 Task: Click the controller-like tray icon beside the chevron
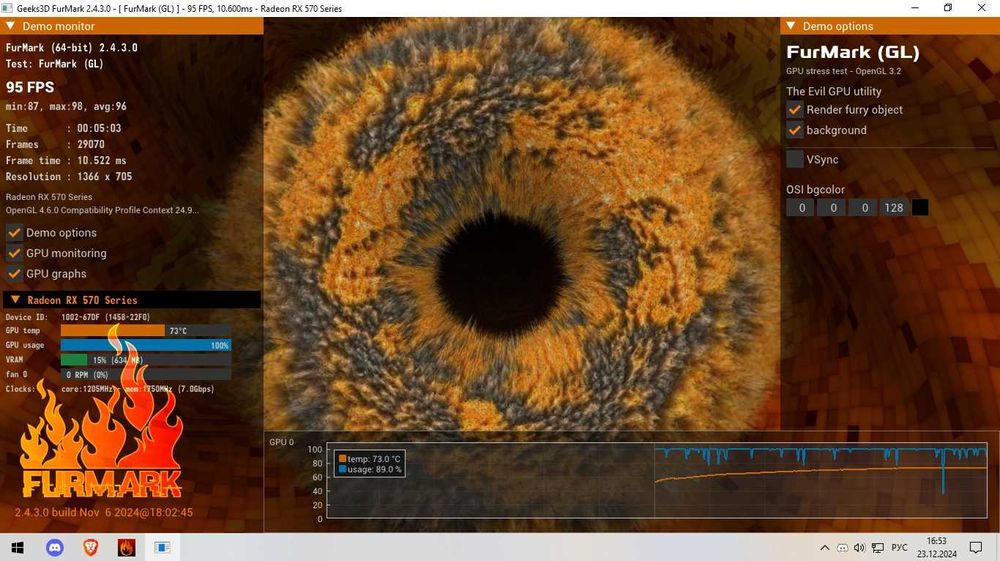[842, 548]
